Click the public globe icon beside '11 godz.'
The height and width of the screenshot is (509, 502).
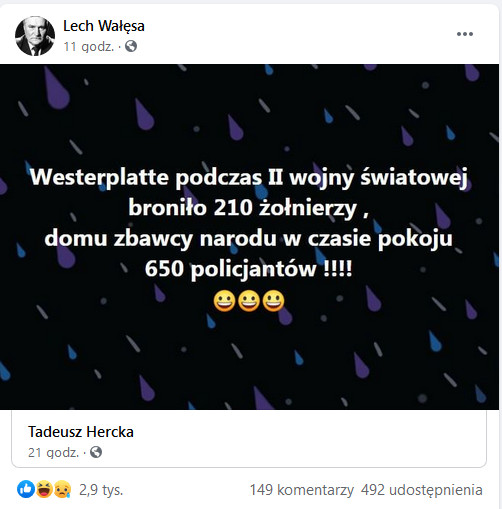131,46
